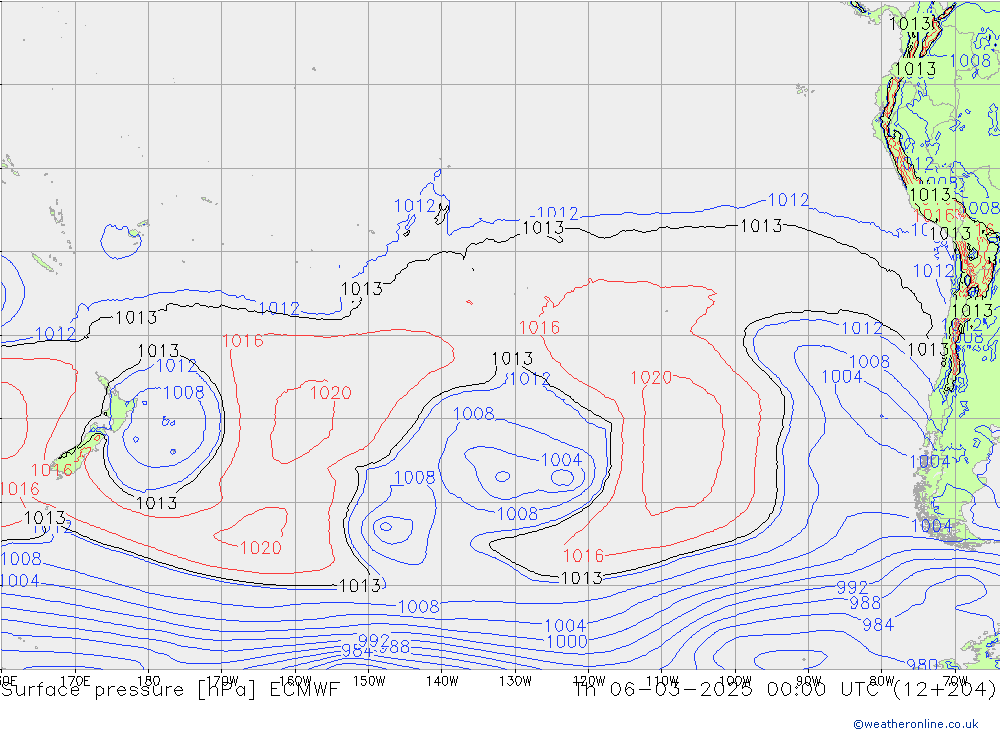Click the red 1020 label east of New Zealand
Viewport: 1000px width, 733px height.
click(330, 393)
